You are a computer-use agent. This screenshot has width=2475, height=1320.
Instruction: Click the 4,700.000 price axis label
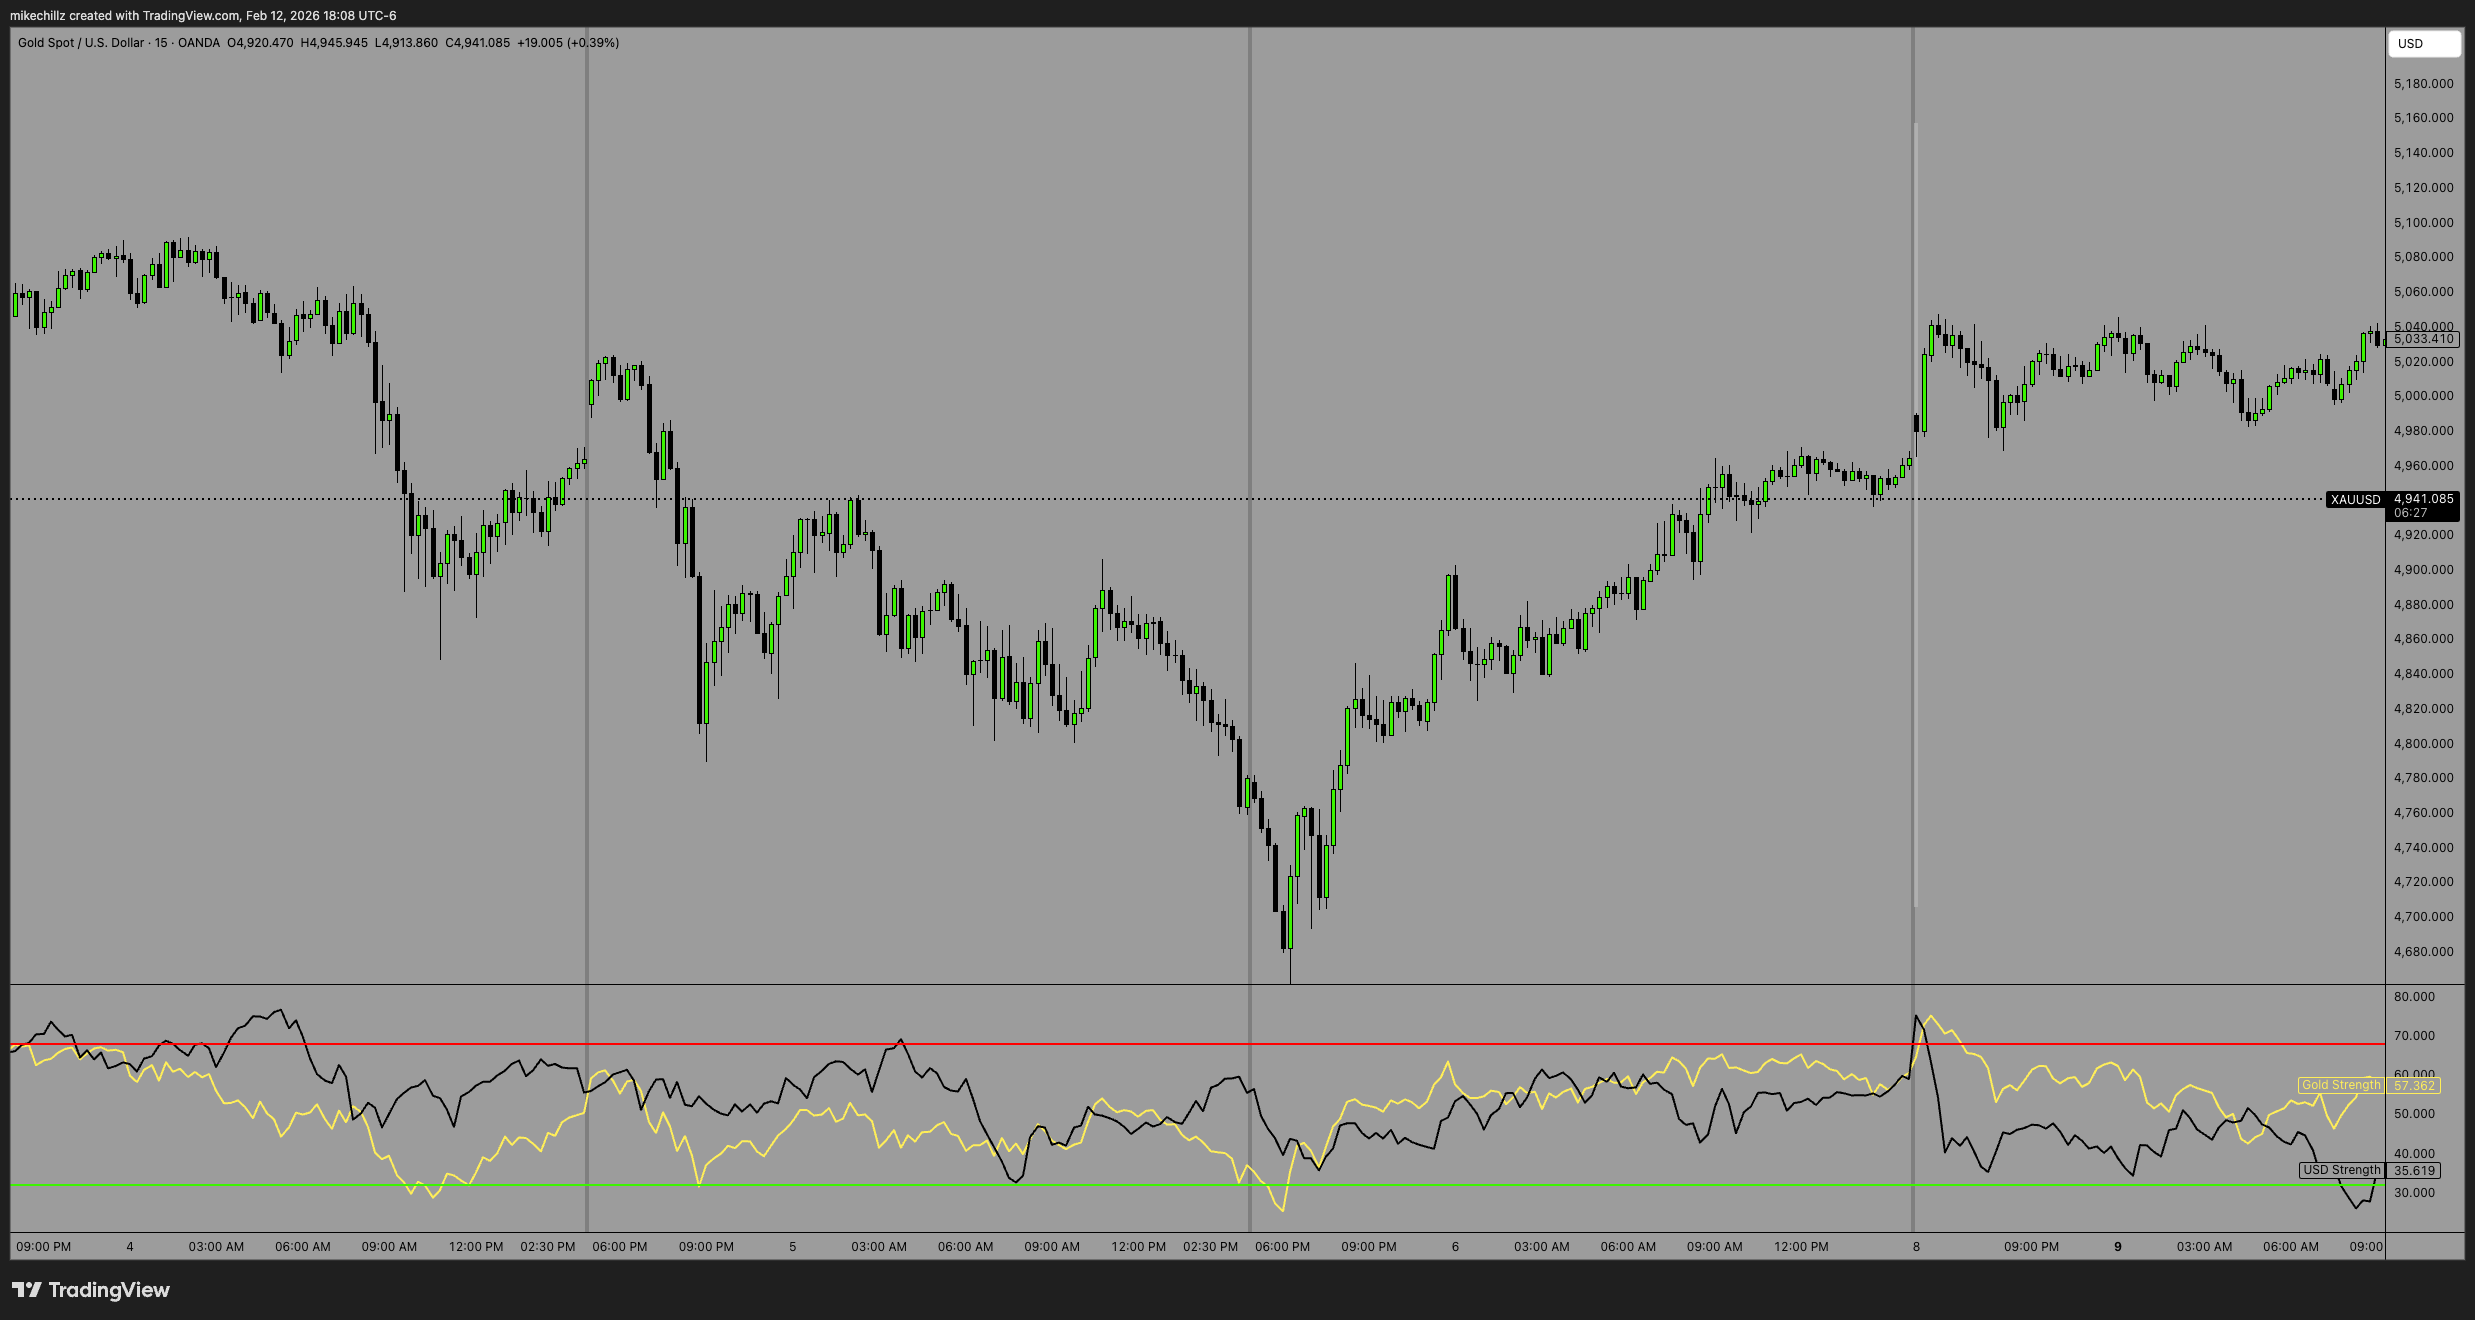[2423, 917]
